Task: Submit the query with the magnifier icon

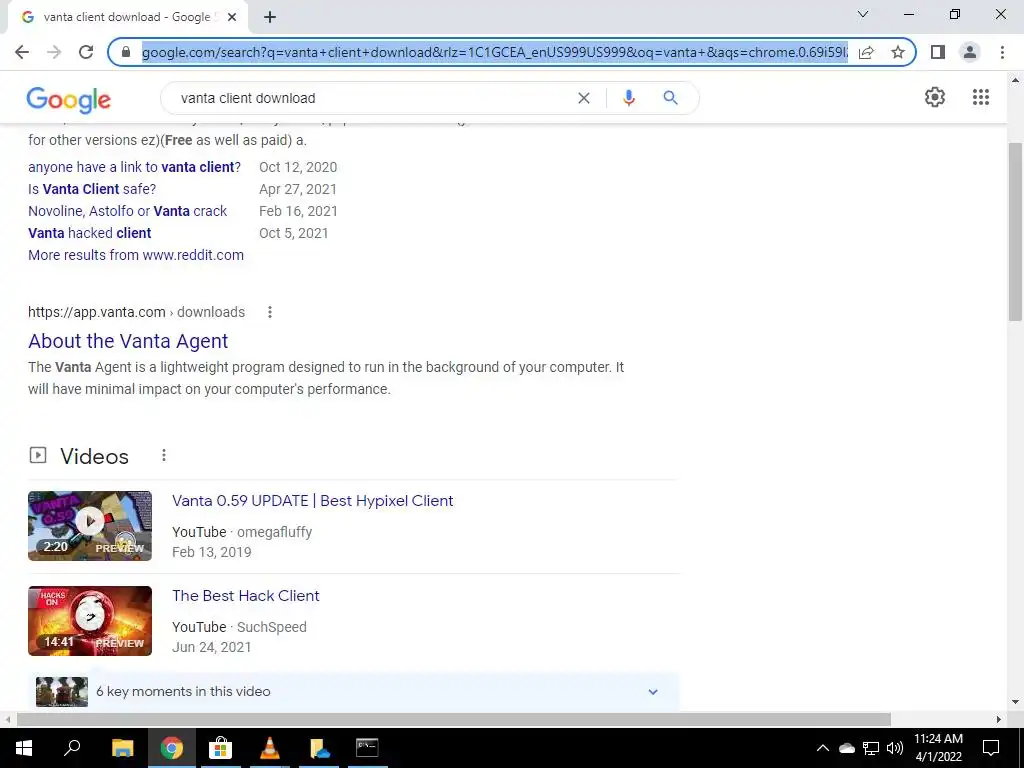Action: pos(670,98)
